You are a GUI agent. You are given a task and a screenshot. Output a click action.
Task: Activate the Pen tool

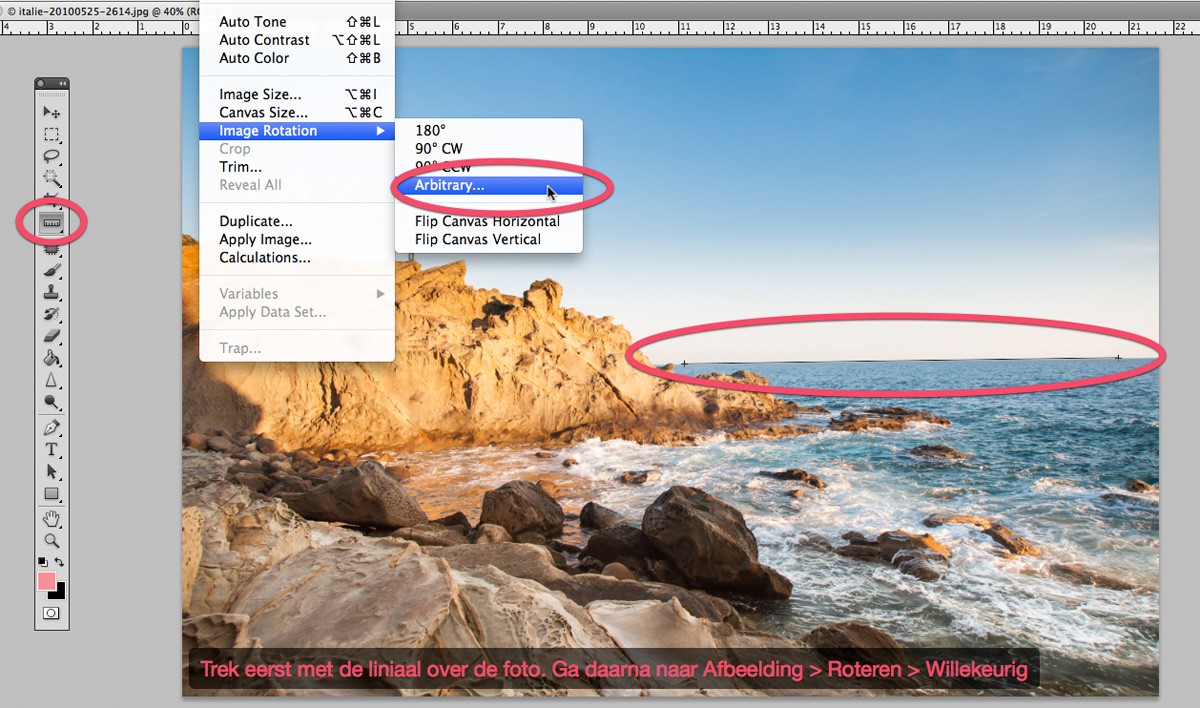point(52,427)
